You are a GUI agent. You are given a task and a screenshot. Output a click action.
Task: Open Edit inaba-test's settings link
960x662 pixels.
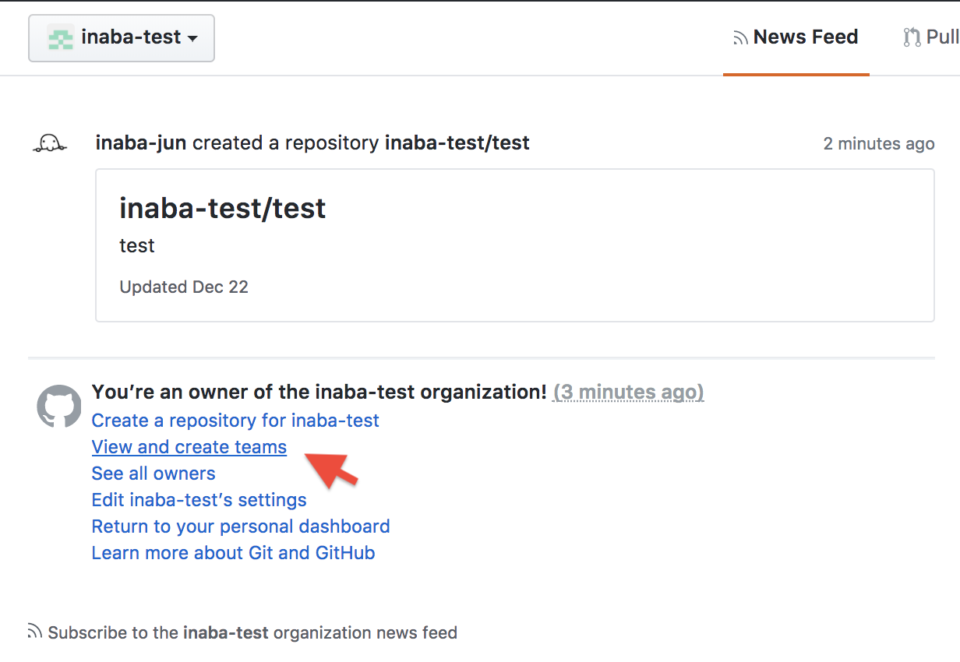coord(199,500)
